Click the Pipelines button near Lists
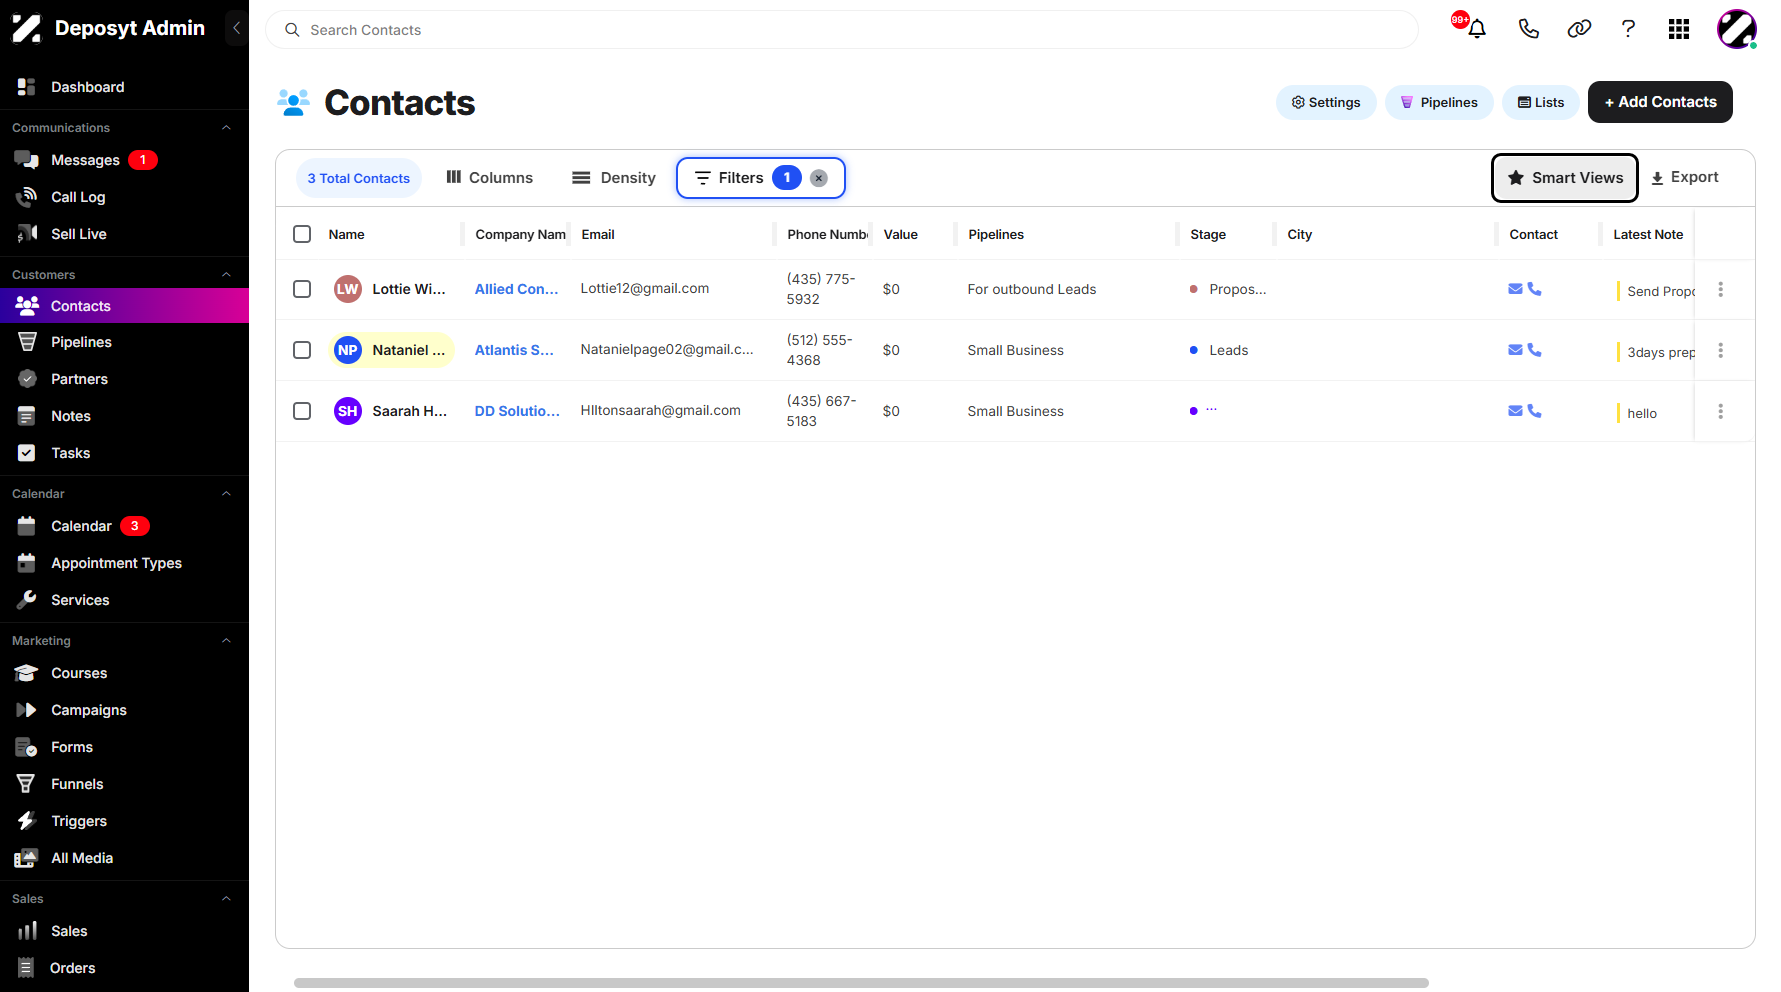 1439,102
